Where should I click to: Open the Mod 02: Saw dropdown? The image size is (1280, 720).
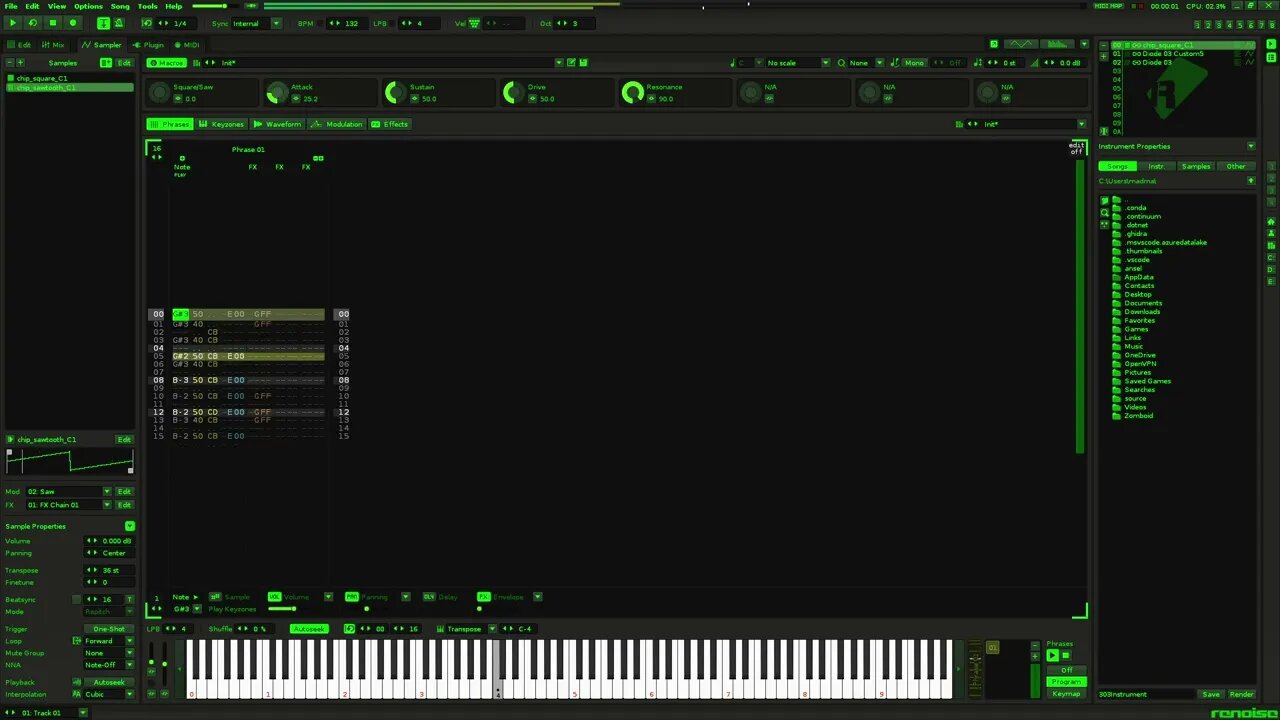68,491
